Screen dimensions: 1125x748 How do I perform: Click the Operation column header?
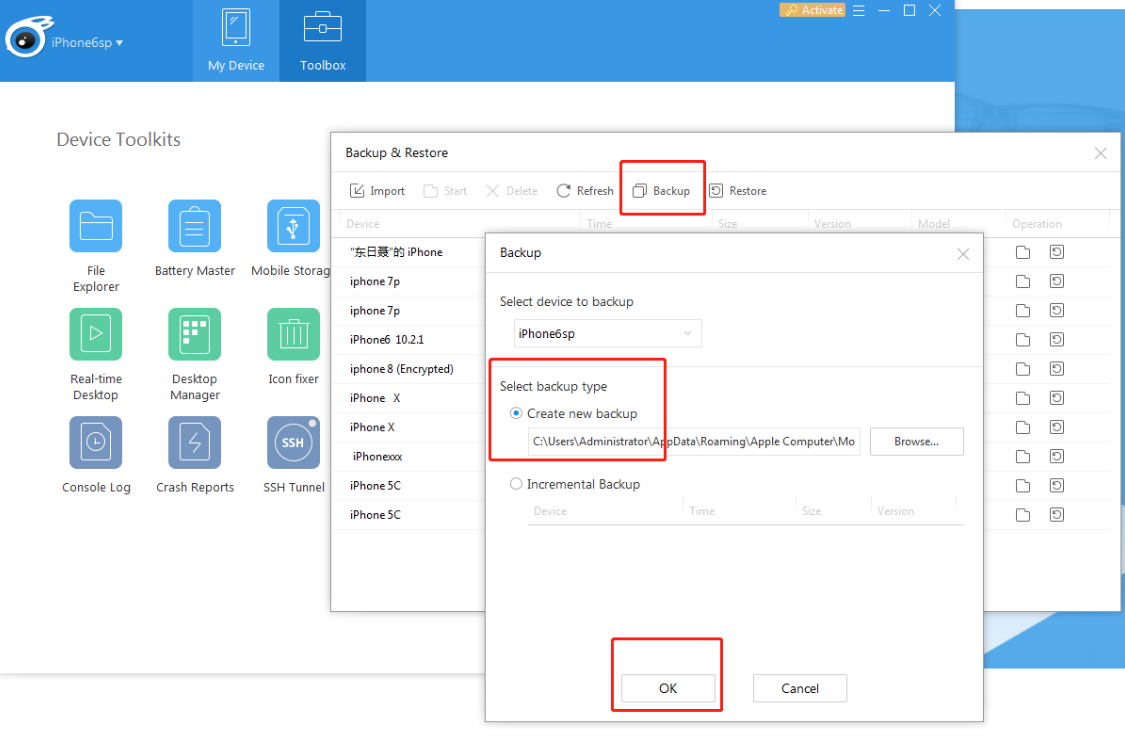[1037, 224]
